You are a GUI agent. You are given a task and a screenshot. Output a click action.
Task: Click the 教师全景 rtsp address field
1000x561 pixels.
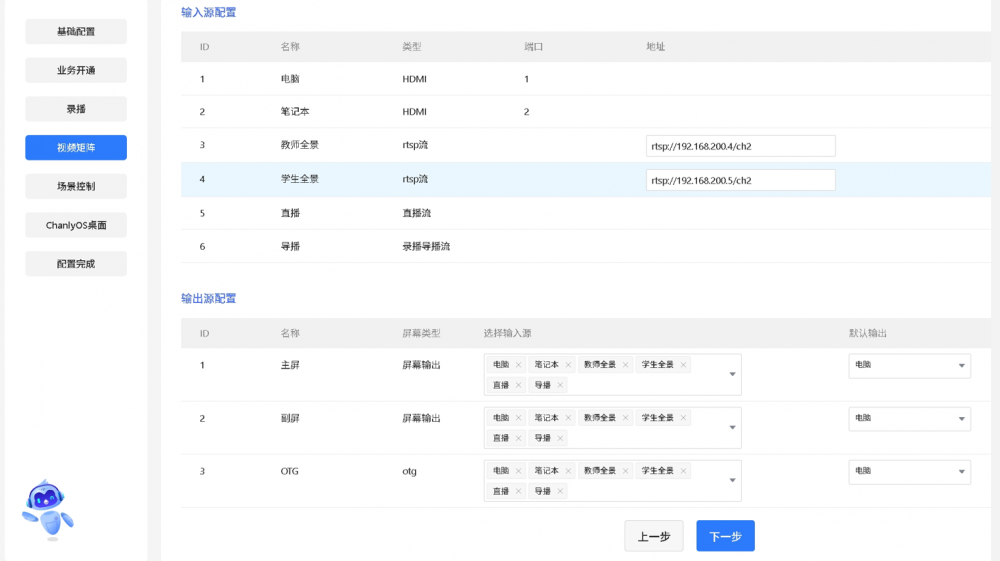pyautogui.click(x=740, y=147)
